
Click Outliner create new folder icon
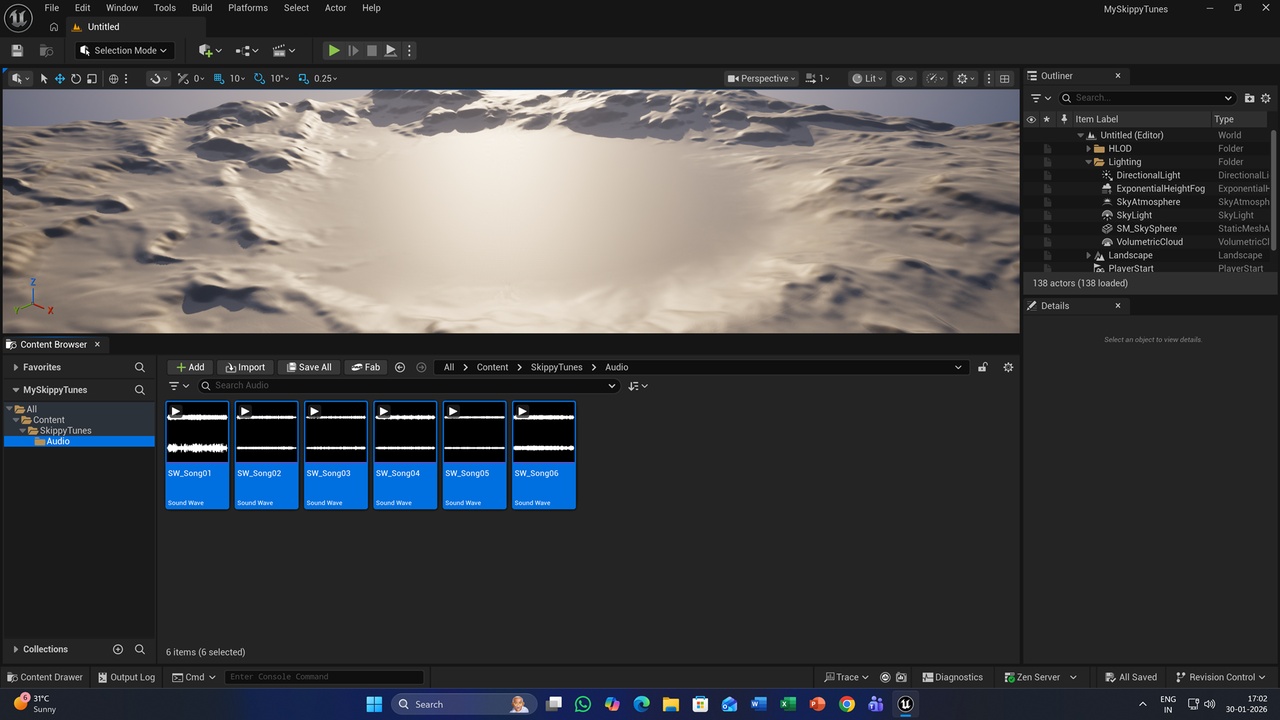coord(1249,98)
